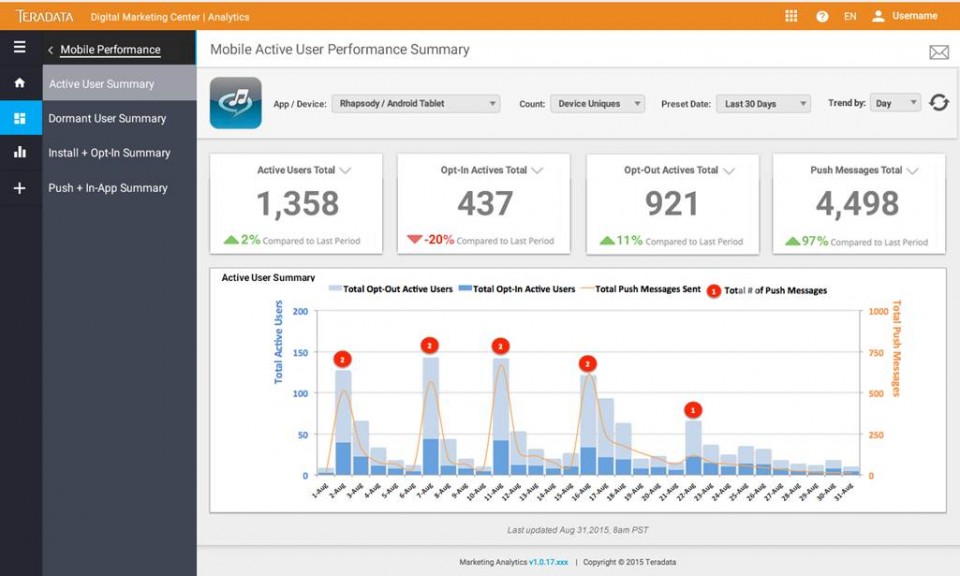960x576 pixels.
Task: Click the 437 opt-in actives value
Action: pyautogui.click(x=485, y=203)
